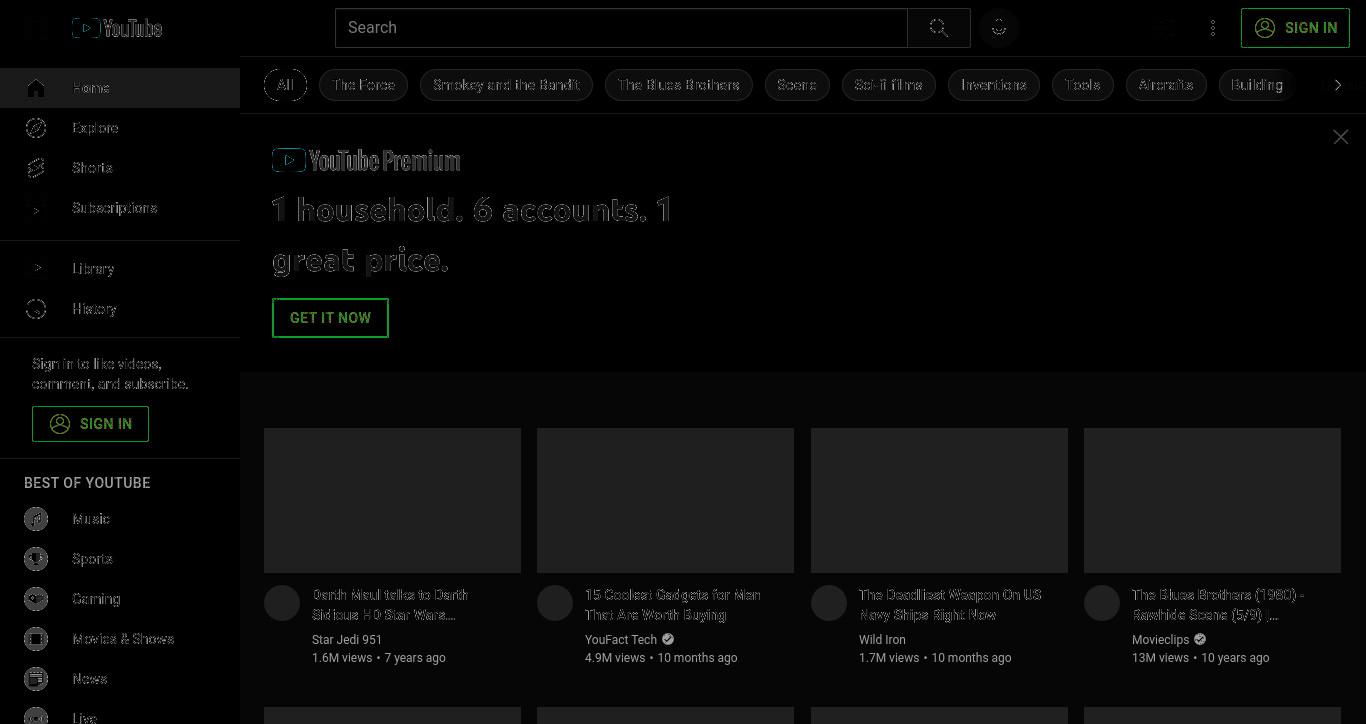Select the Aircrafts filter chip
Image resolution: width=1366 pixels, height=724 pixels.
tap(1166, 85)
